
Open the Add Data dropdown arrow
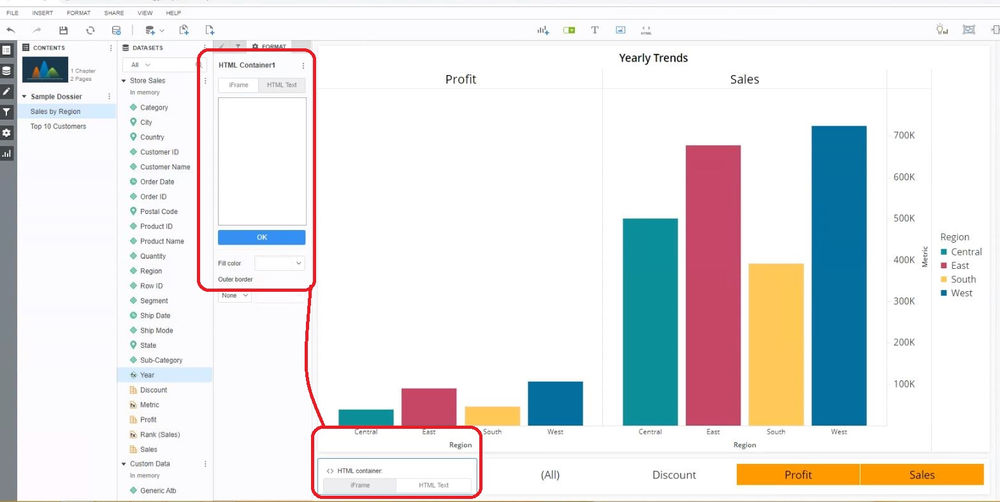161,30
